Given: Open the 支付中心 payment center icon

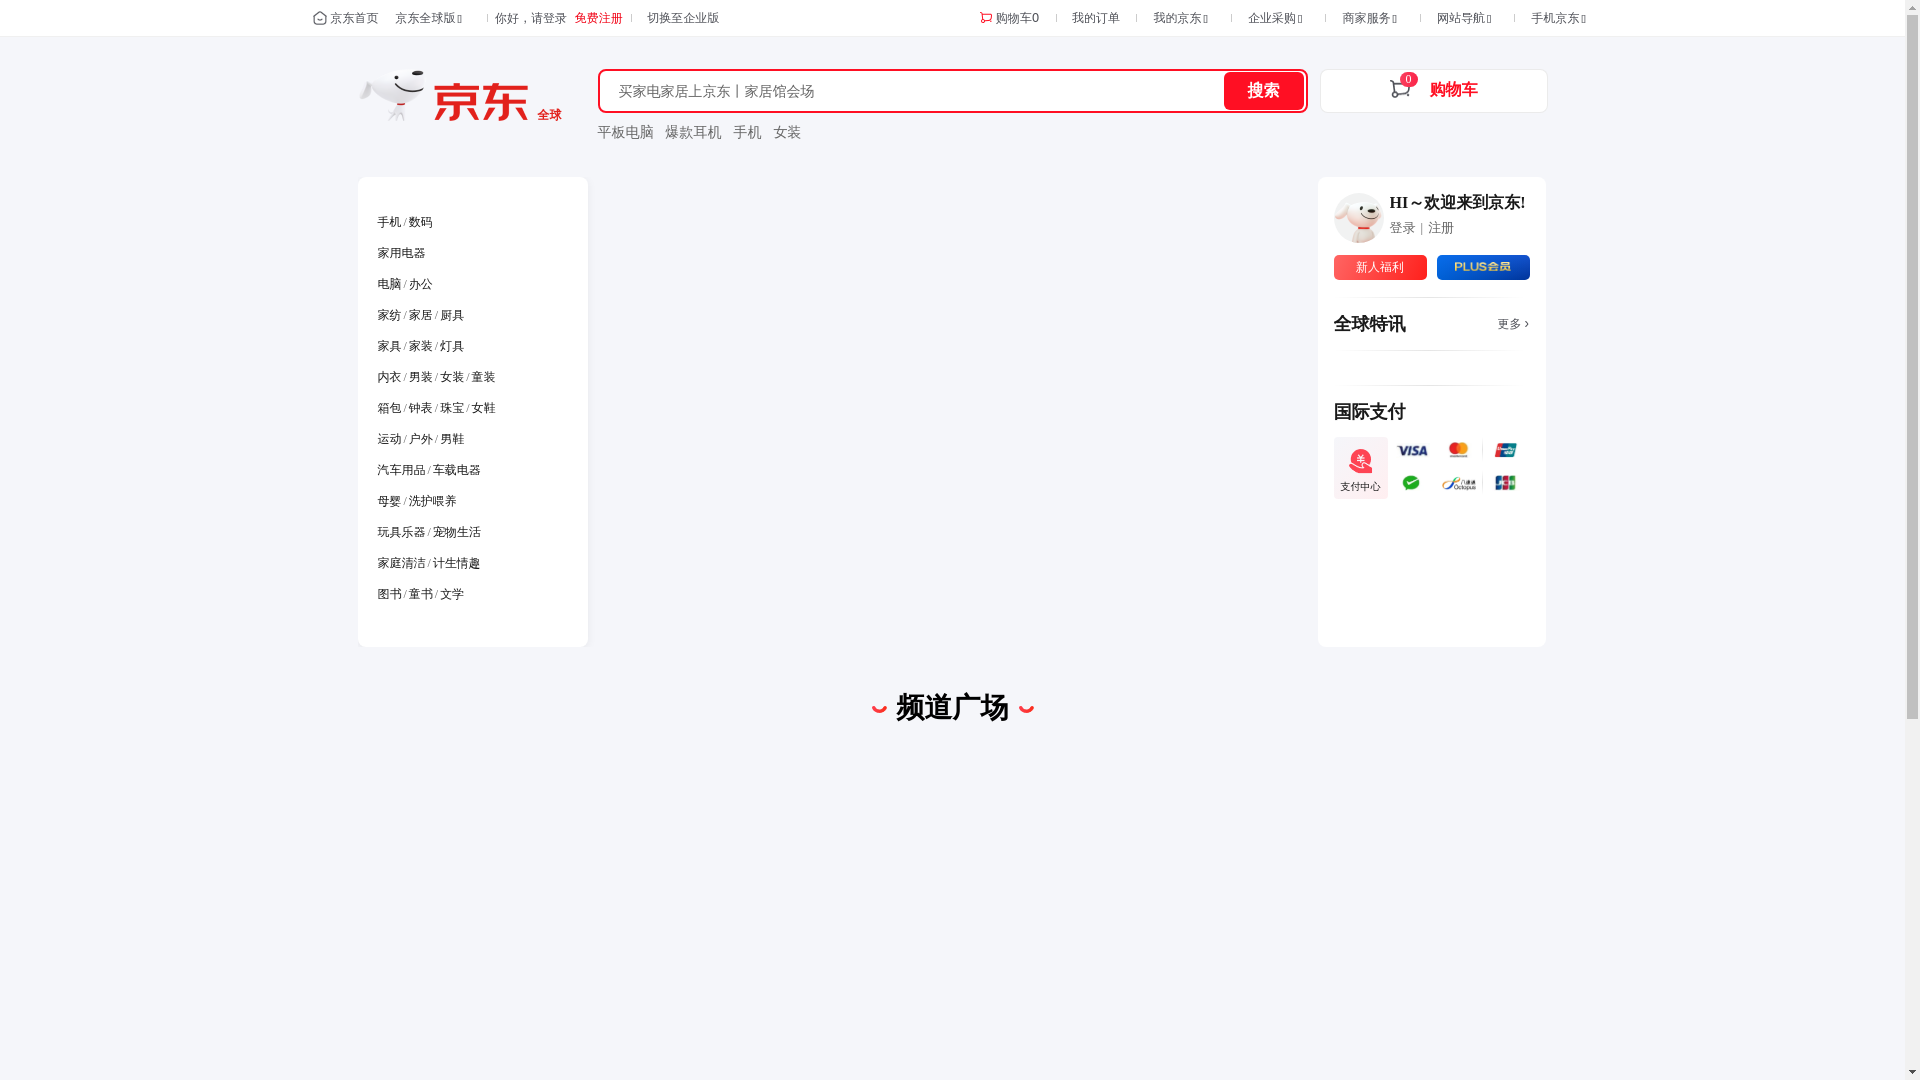Looking at the screenshot, I should (1360, 468).
